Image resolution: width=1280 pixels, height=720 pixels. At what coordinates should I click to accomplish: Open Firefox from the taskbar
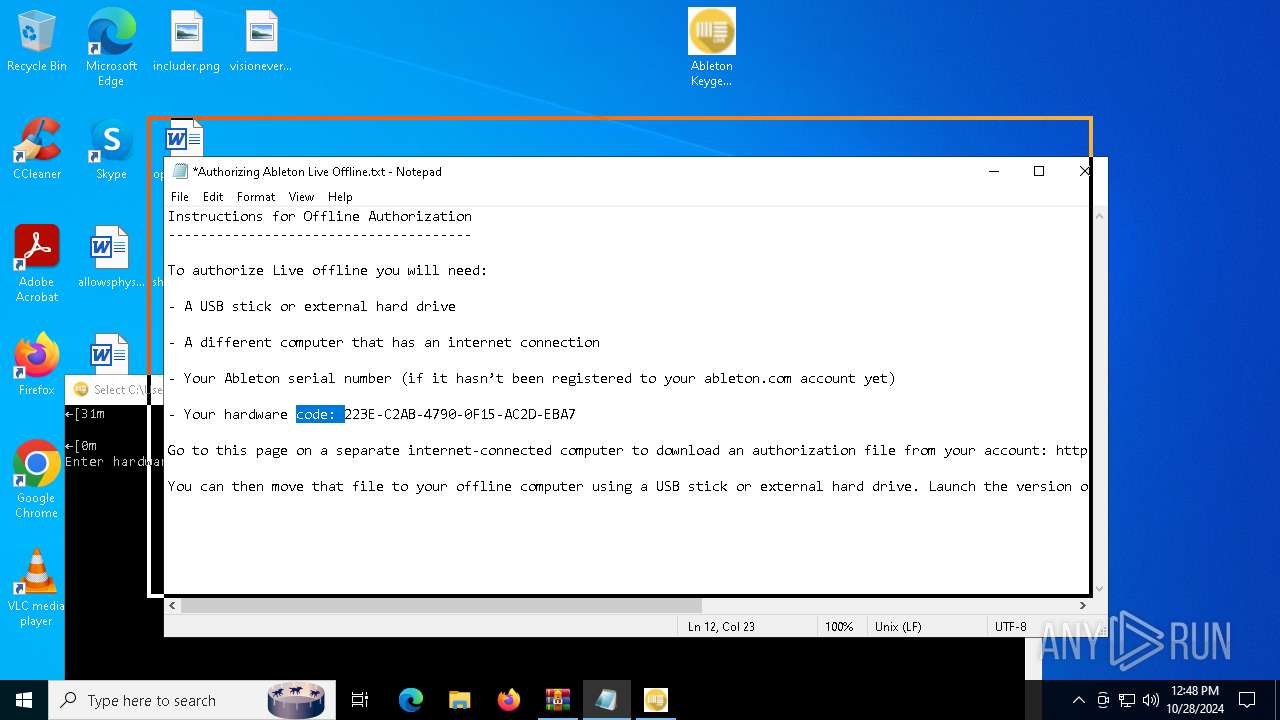pos(508,700)
